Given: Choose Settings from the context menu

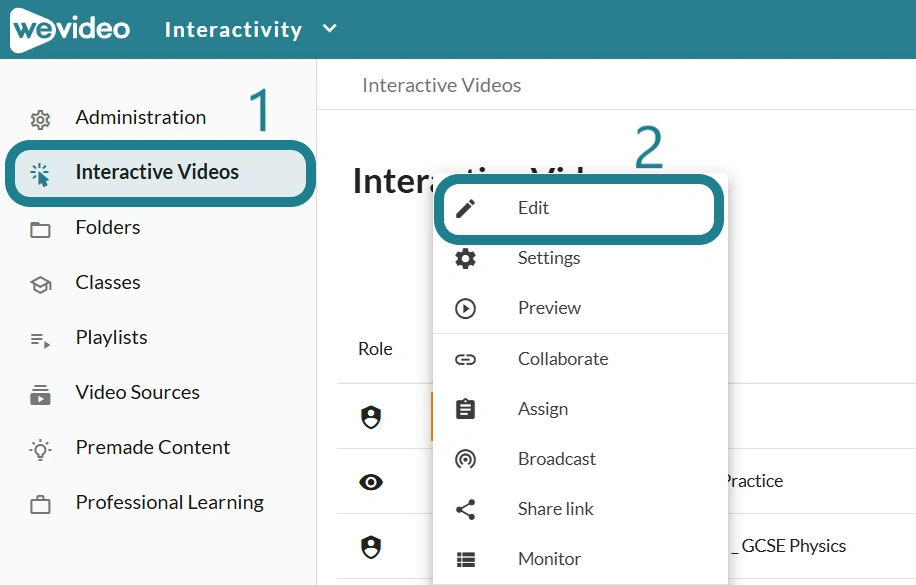Looking at the screenshot, I should [x=581, y=258].
